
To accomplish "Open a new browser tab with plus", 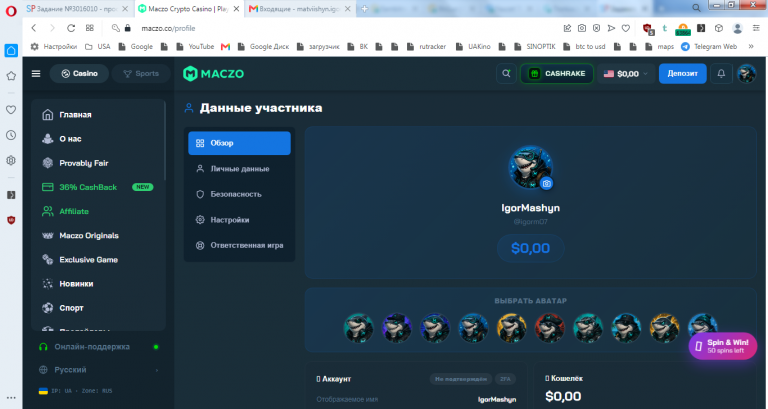I will pyautogui.click(x=364, y=9).
